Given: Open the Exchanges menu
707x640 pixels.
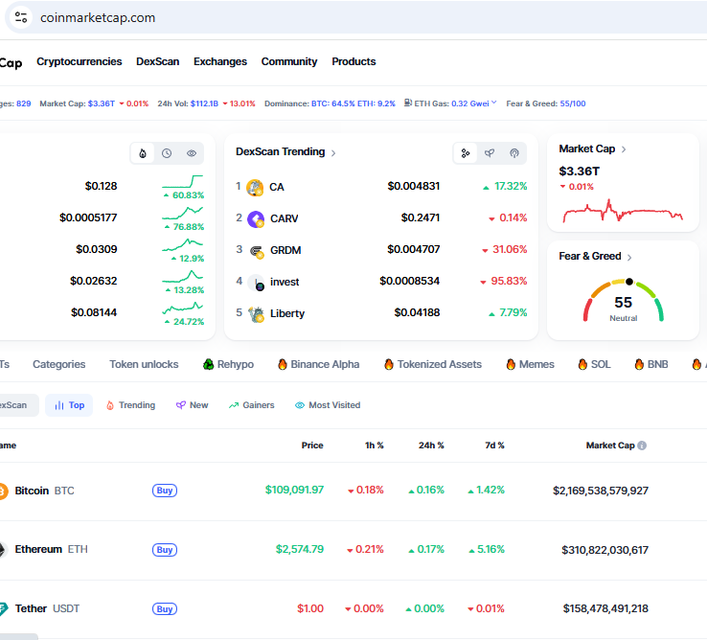Looking at the screenshot, I should (220, 61).
